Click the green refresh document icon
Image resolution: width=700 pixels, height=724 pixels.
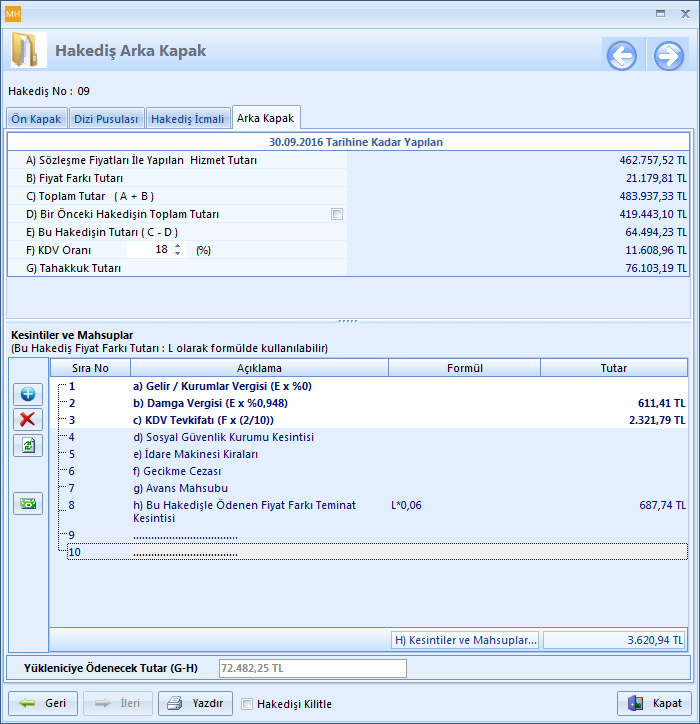tap(27, 446)
